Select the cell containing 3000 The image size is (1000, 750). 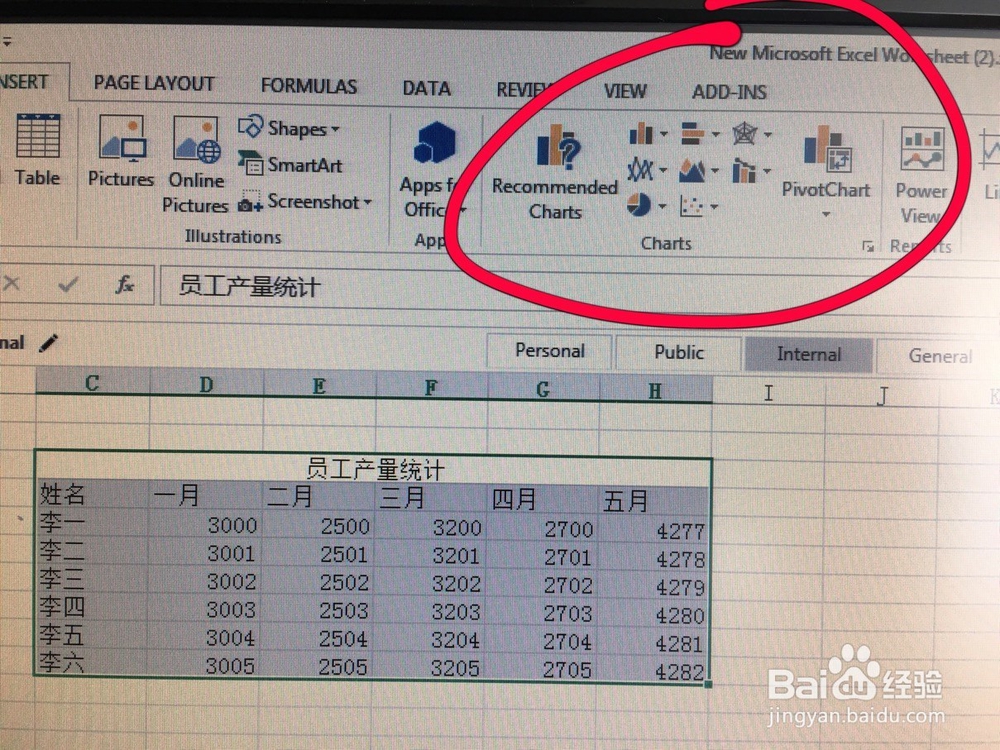click(x=205, y=524)
